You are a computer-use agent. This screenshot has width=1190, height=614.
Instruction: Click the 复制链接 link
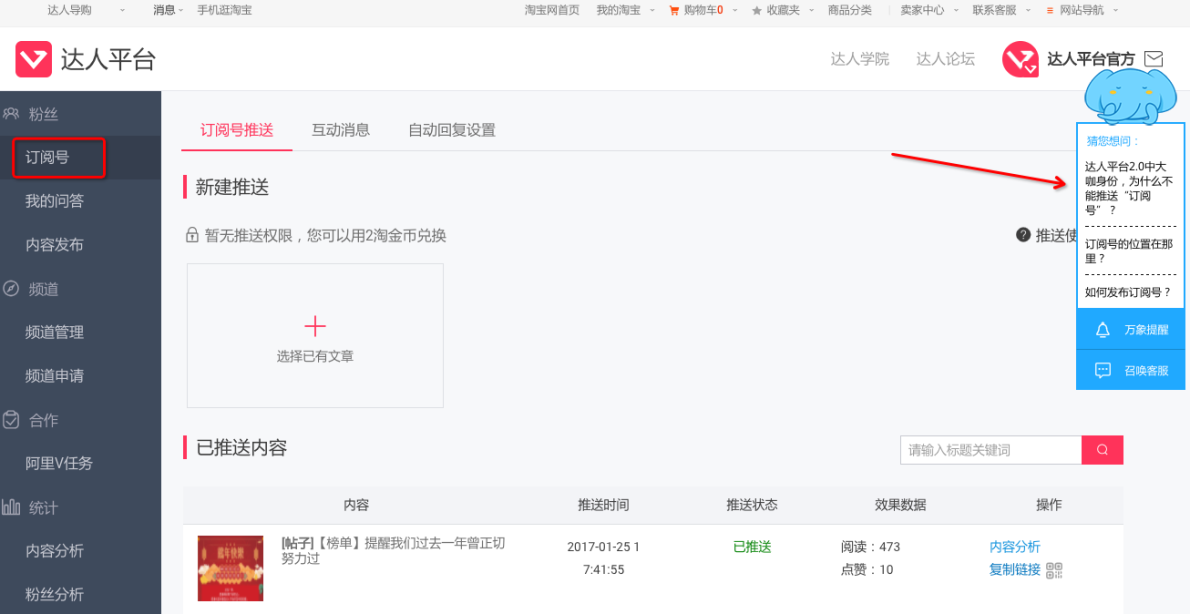click(1015, 570)
